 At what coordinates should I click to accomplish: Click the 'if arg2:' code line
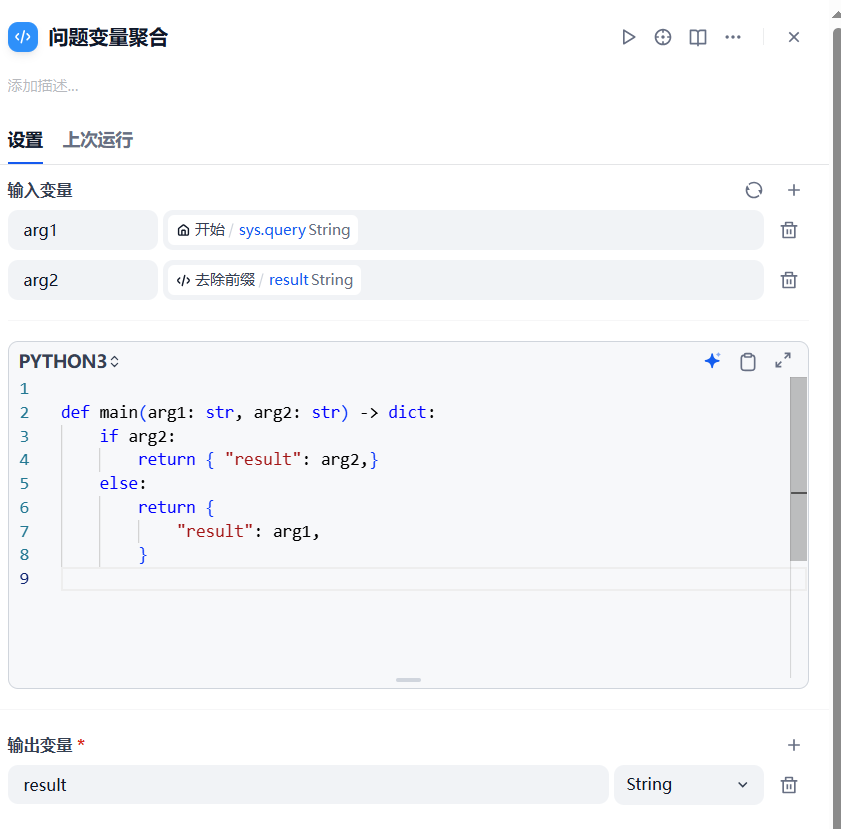(137, 436)
